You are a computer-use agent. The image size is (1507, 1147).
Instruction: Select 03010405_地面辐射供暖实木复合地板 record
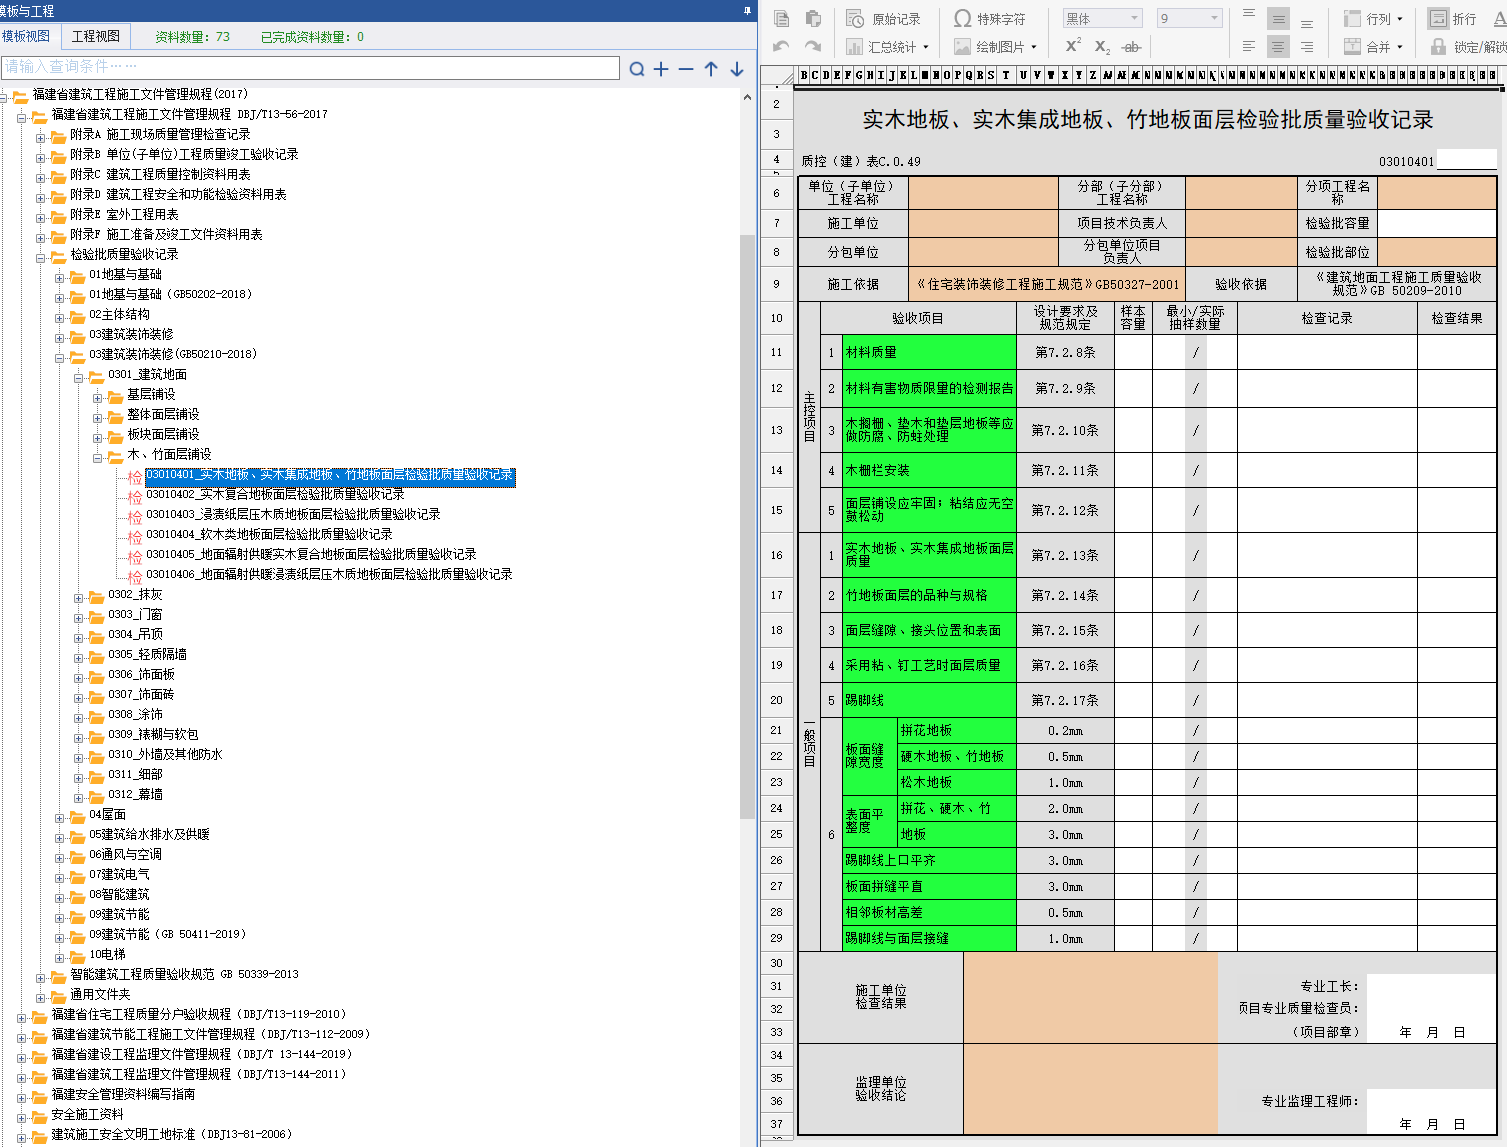coord(311,554)
